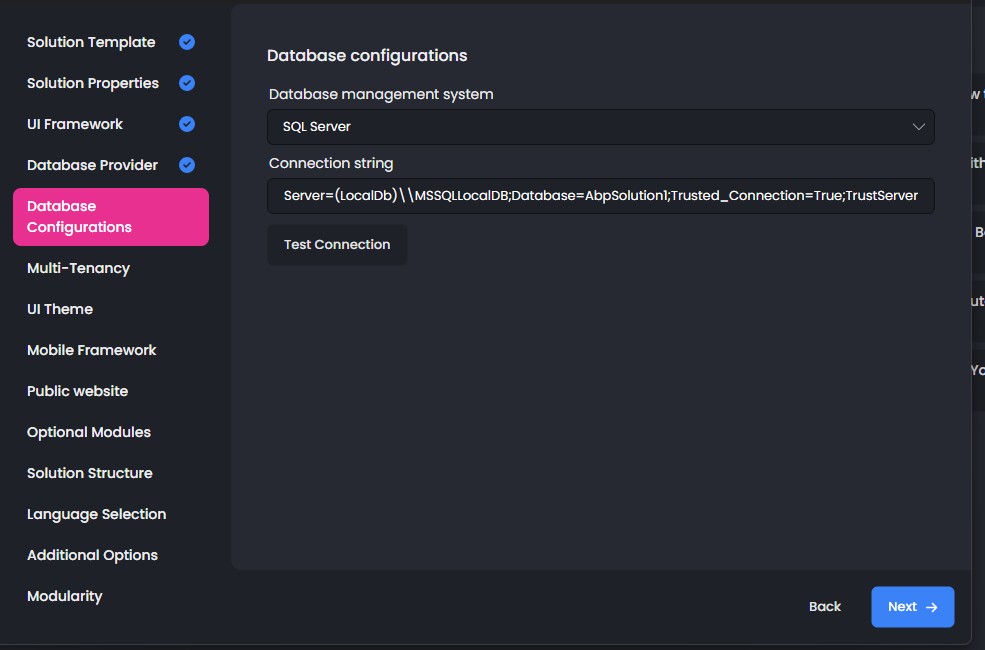Click the Solution Properties checkmark icon
Viewport: 985px width, 650px height.
(x=187, y=83)
